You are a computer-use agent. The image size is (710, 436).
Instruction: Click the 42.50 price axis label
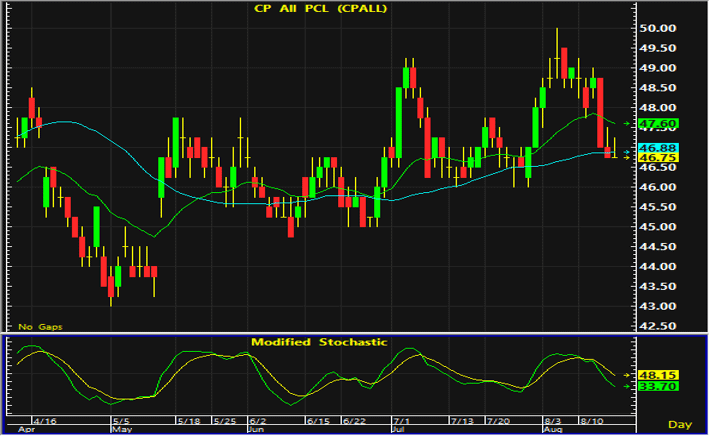click(657, 326)
